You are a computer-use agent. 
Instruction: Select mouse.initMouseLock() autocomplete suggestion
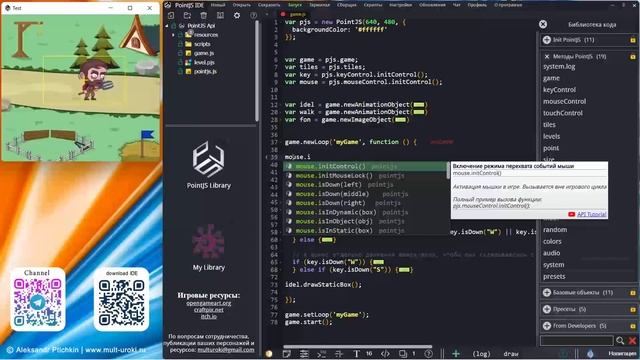pos(366,176)
